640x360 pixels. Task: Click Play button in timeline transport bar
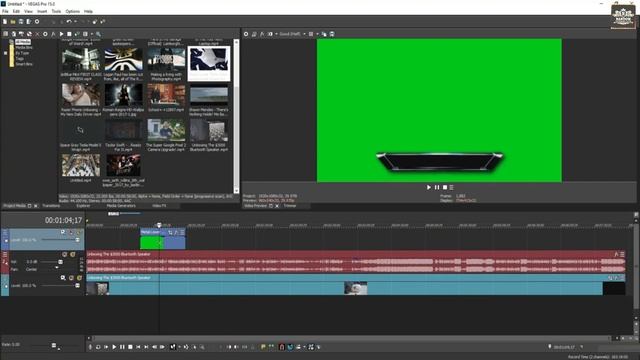[x=114, y=347]
